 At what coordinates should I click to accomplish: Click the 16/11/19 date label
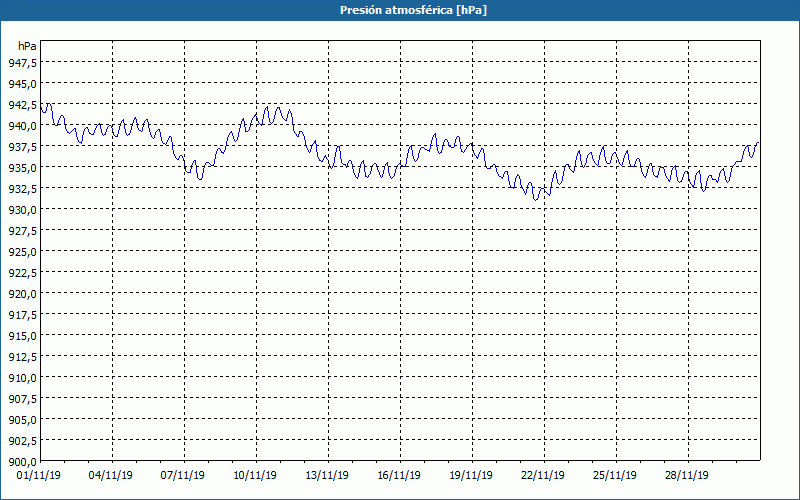[399, 476]
